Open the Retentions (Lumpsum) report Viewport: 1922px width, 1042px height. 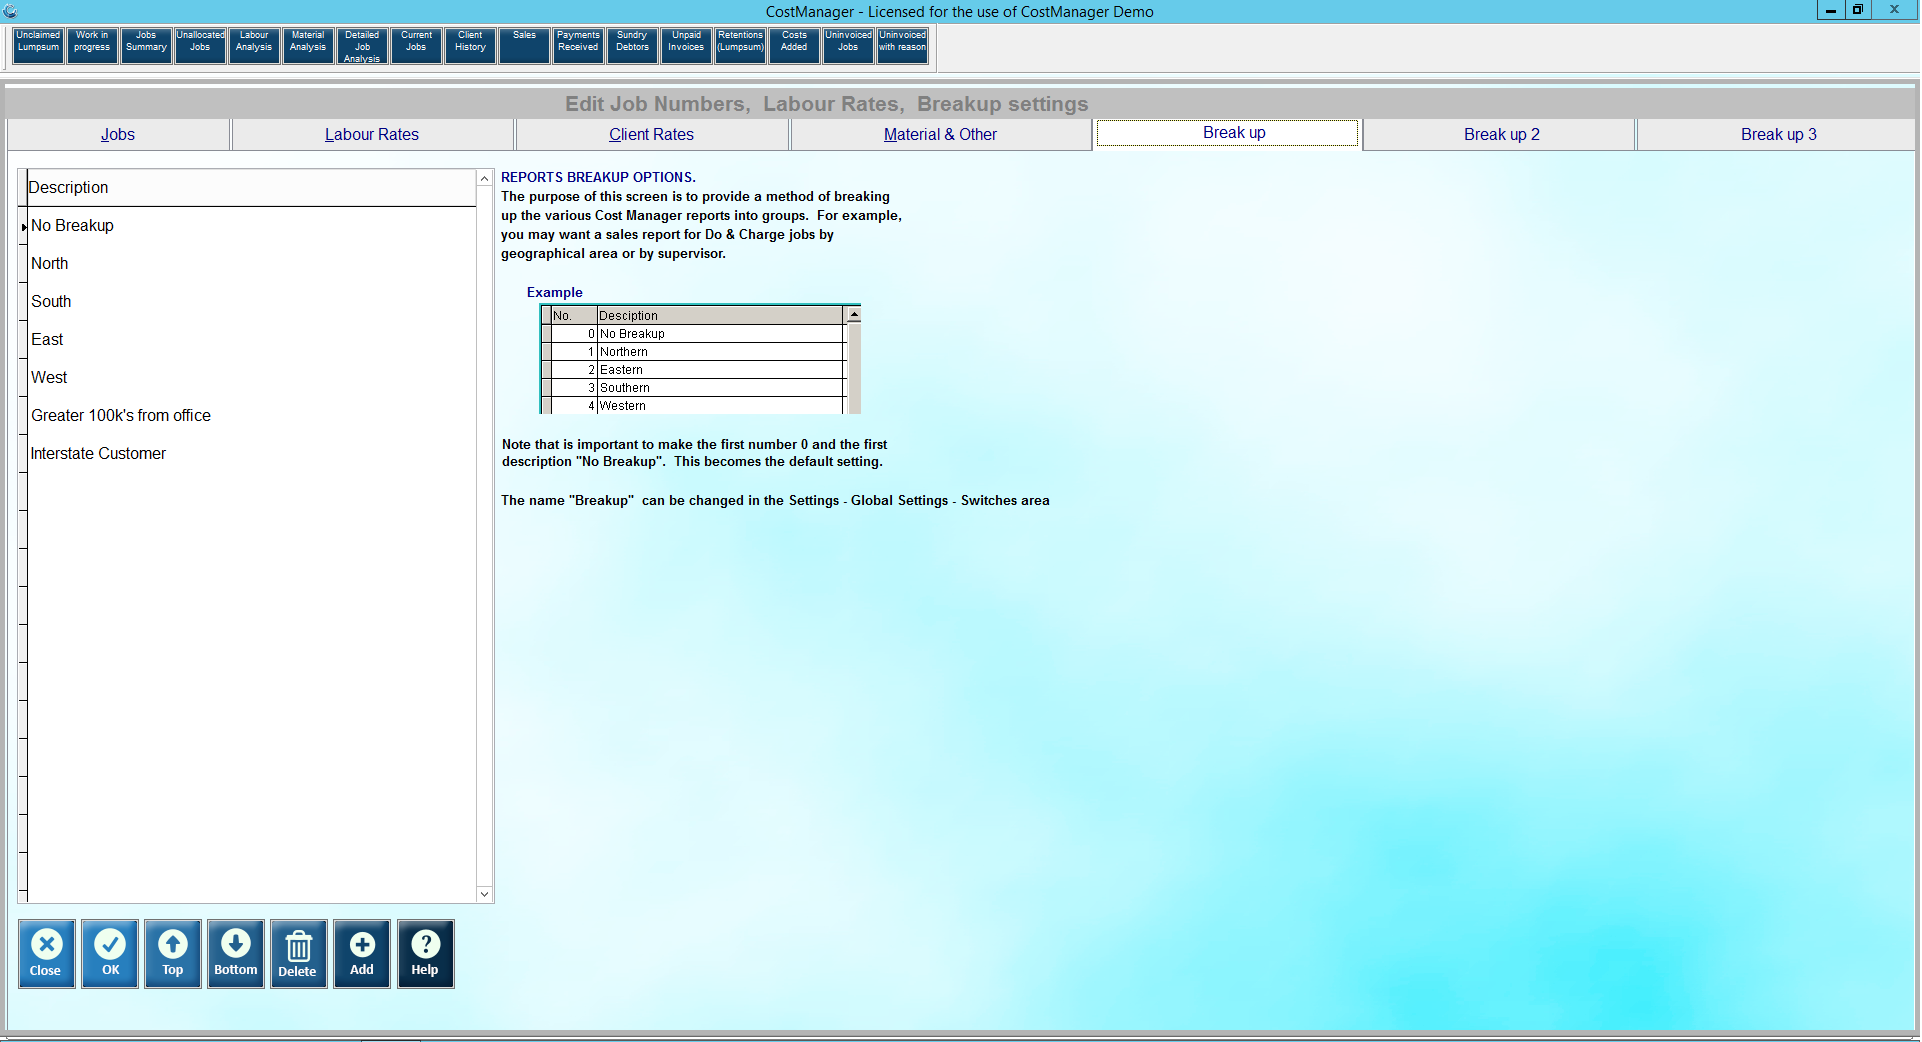coord(740,46)
